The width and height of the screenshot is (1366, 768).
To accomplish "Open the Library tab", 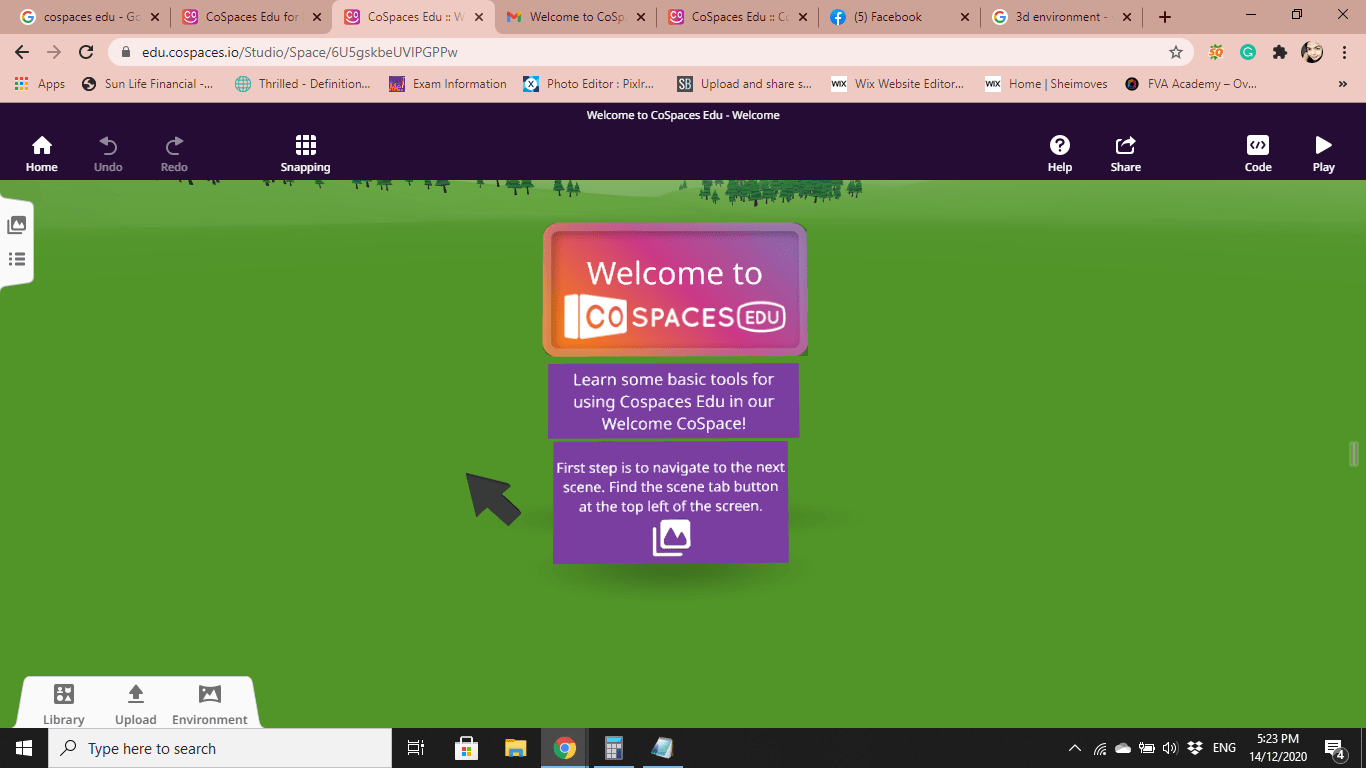I will click(x=64, y=704).
